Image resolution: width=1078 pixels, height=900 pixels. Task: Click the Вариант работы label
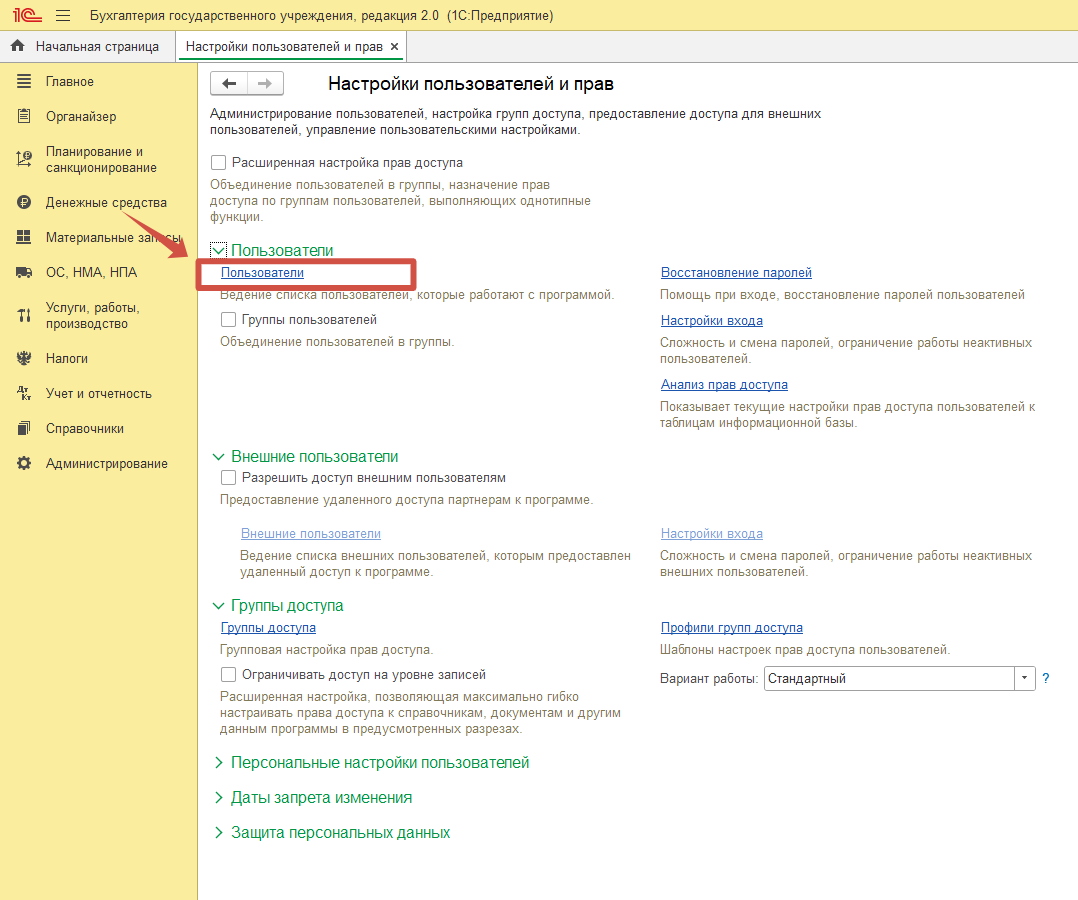(x=709, y=679)
